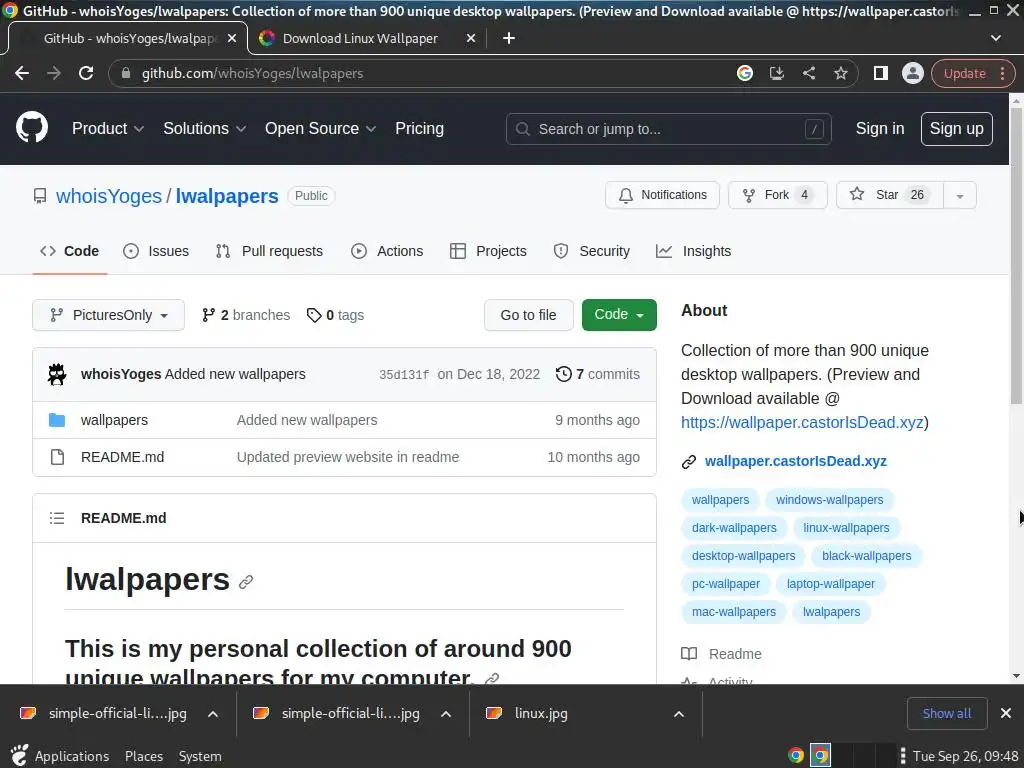1024x768 pixels.
Task: Click the install app icon in address bar
Action: (x=776, y=73)
